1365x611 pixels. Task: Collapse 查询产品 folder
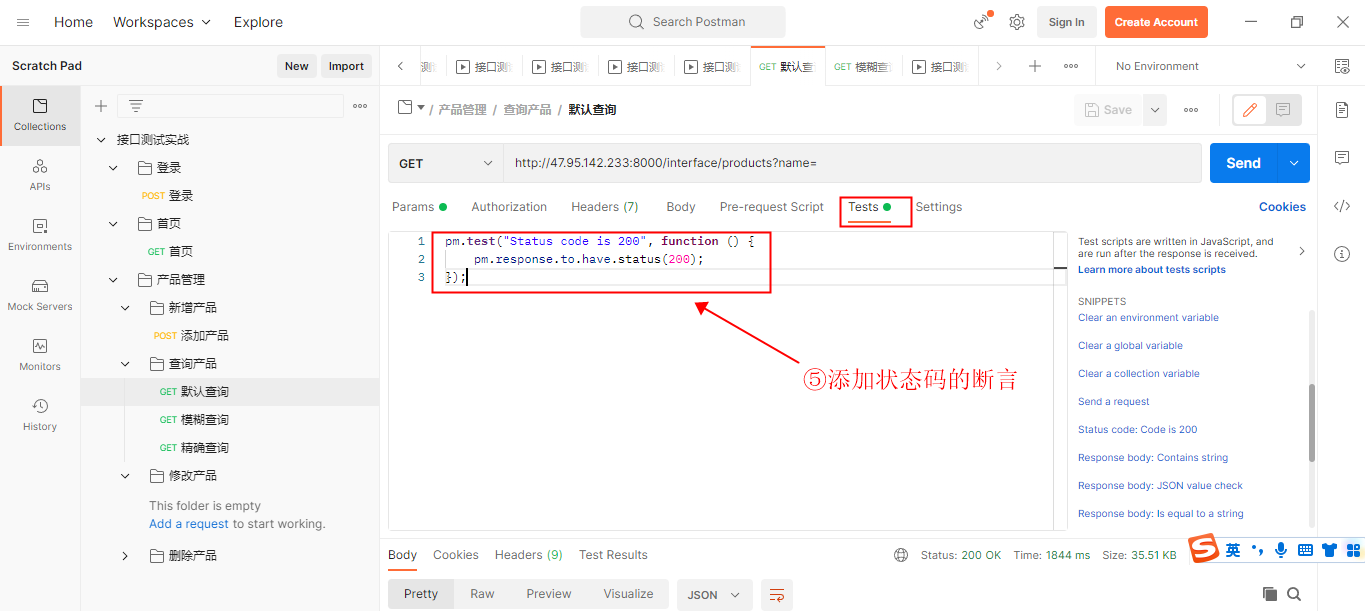[125, 364]
